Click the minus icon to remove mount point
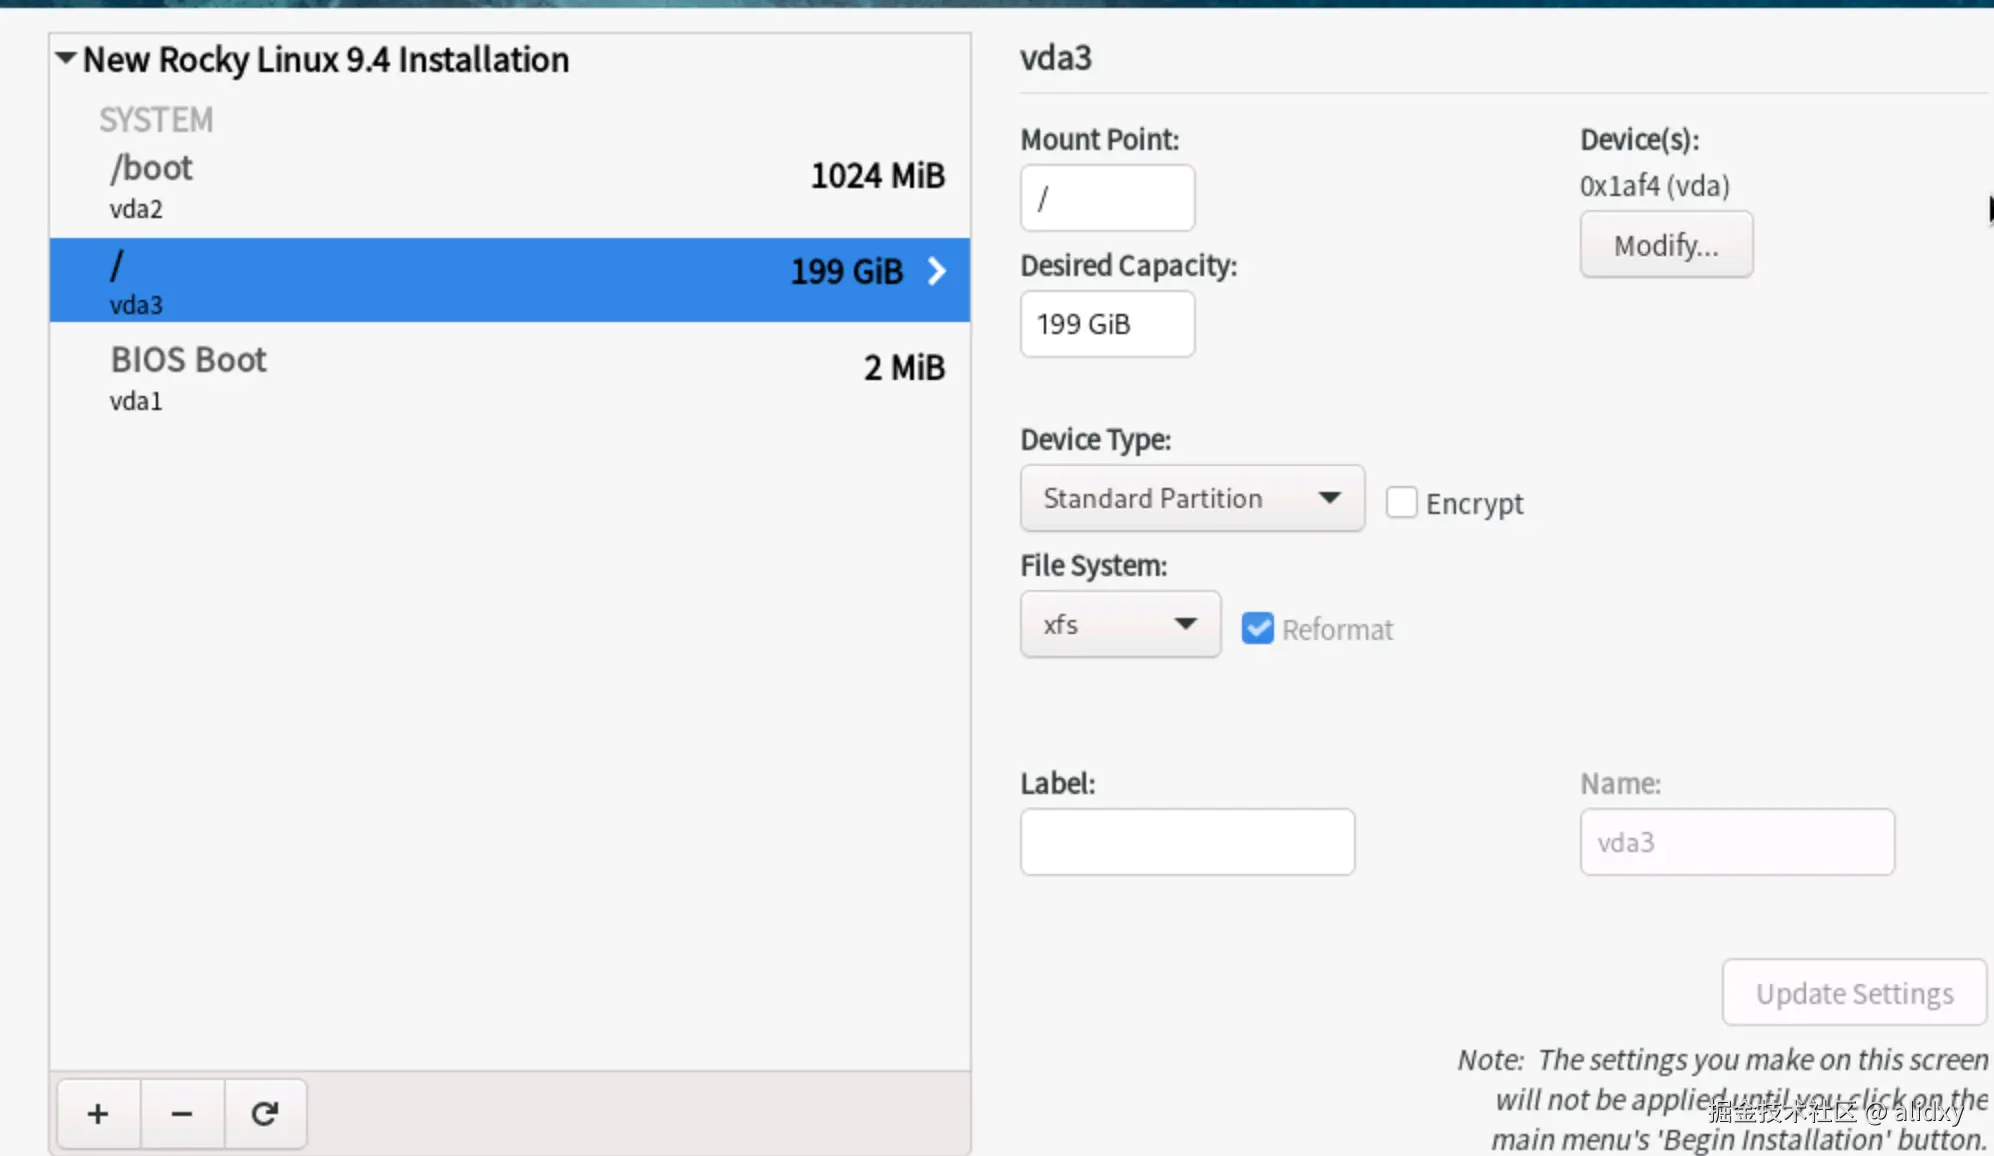The width and height of the screenshot is (1994, 1156). point(182,1113)
